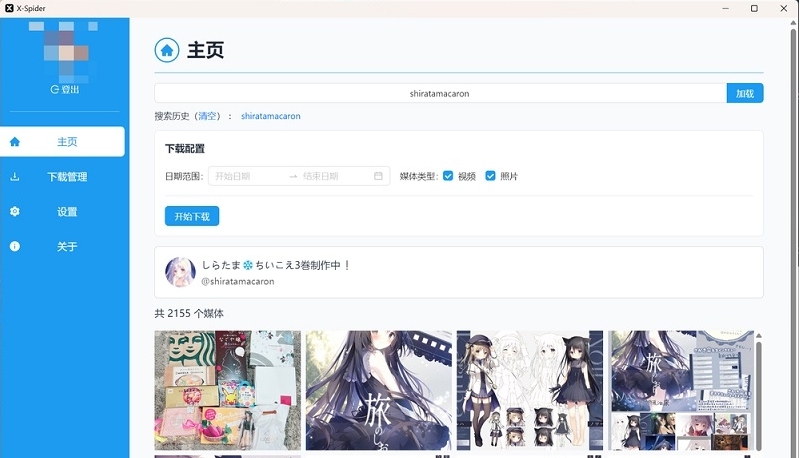Viewport: 800px width, 458px height.
Task: Open the 关于 page
Action: point(62,246)
